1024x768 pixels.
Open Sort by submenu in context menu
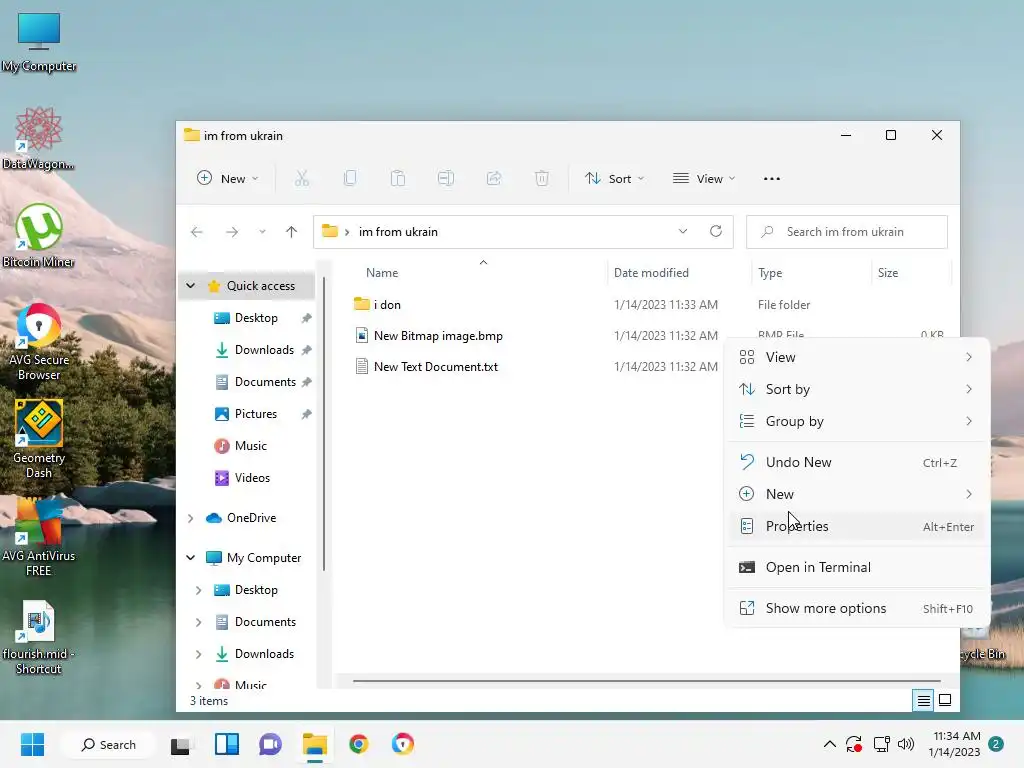coord(856,389)
